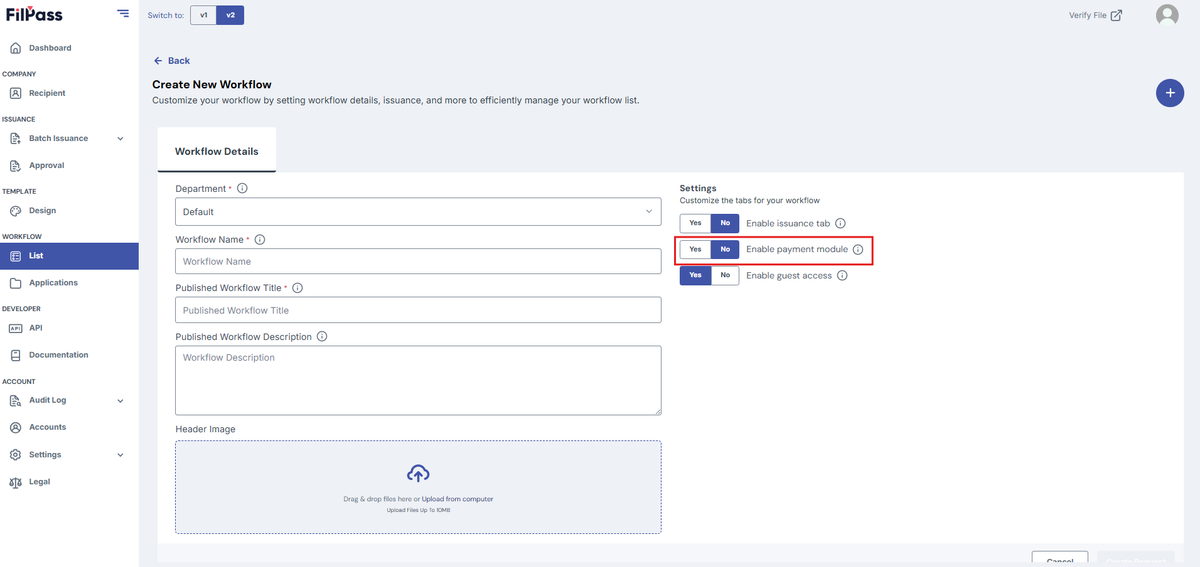Click the info icon beside Workflow Name
This screenshot has height=567, width=1200.
coord(260,240)
